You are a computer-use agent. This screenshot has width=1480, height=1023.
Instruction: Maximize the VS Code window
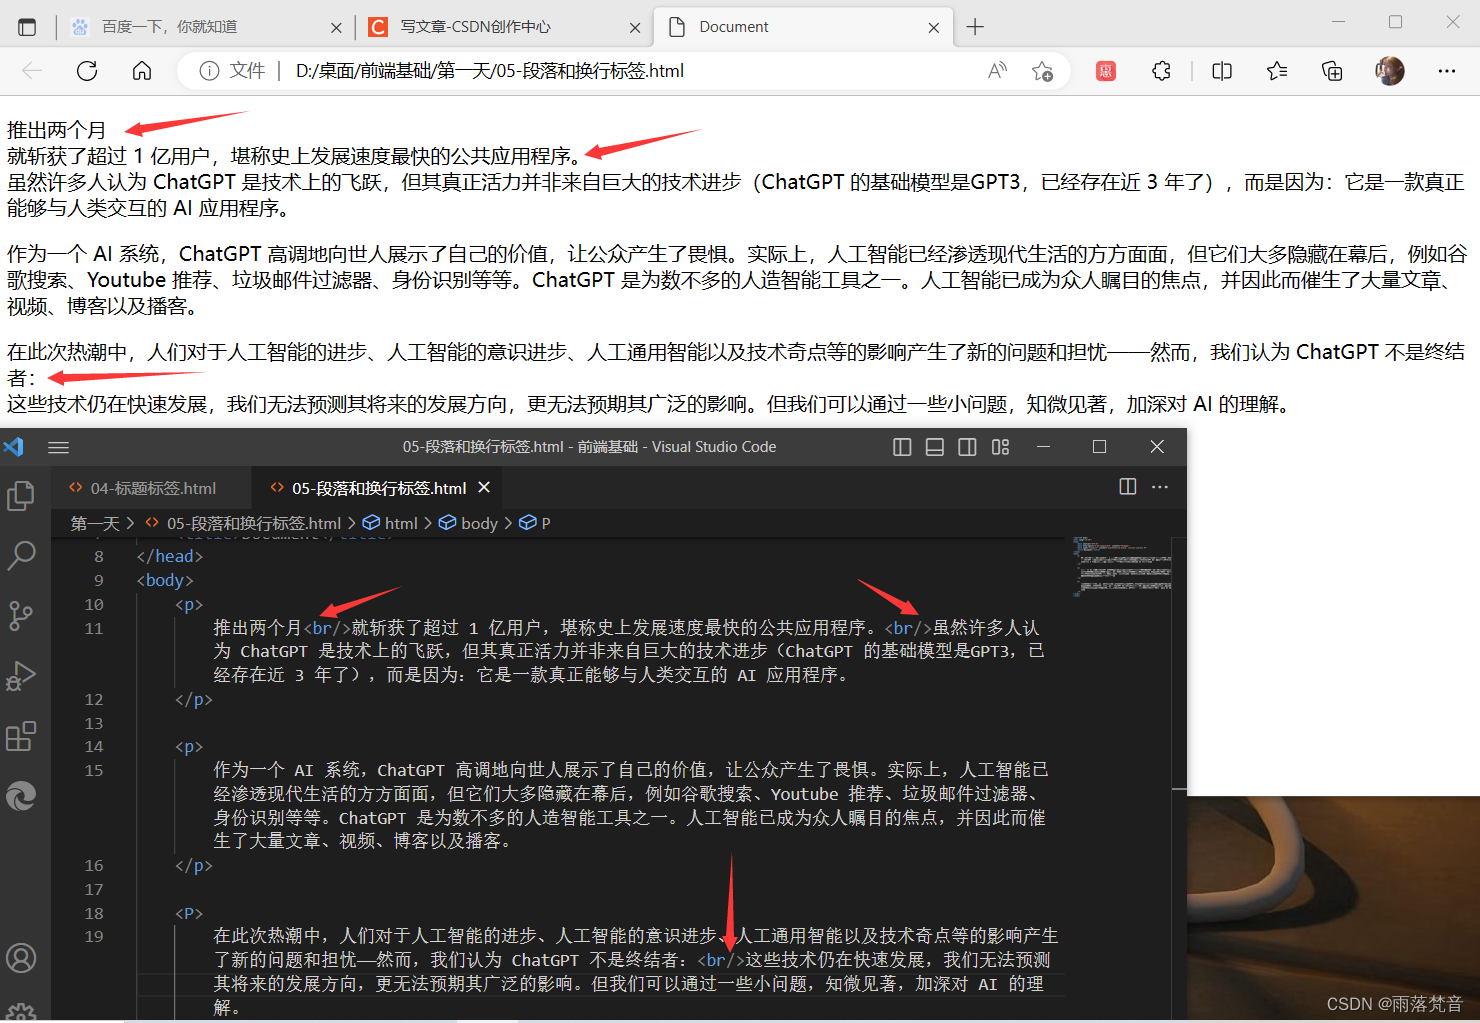point(1099,447)
